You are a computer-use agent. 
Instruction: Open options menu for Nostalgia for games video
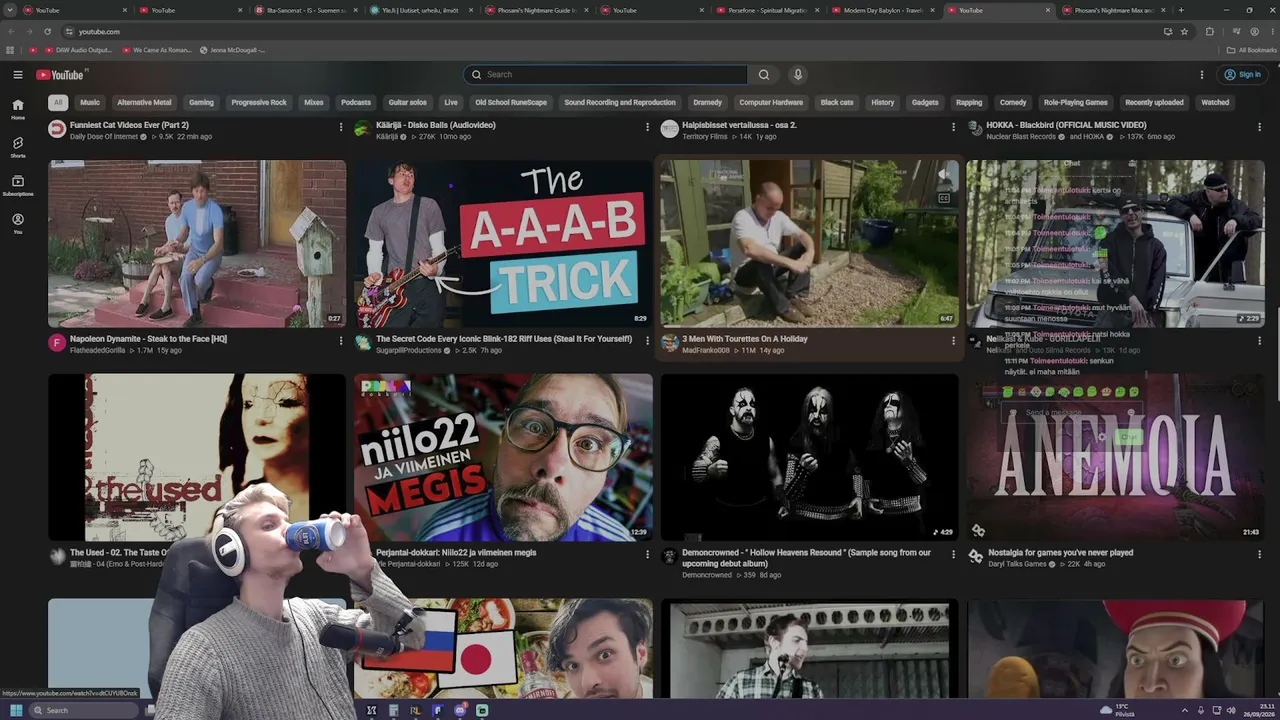[x=1259, y=554]
